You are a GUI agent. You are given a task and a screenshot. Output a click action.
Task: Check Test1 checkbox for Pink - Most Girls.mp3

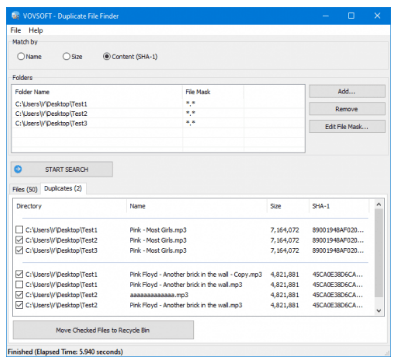pos(19,230)
